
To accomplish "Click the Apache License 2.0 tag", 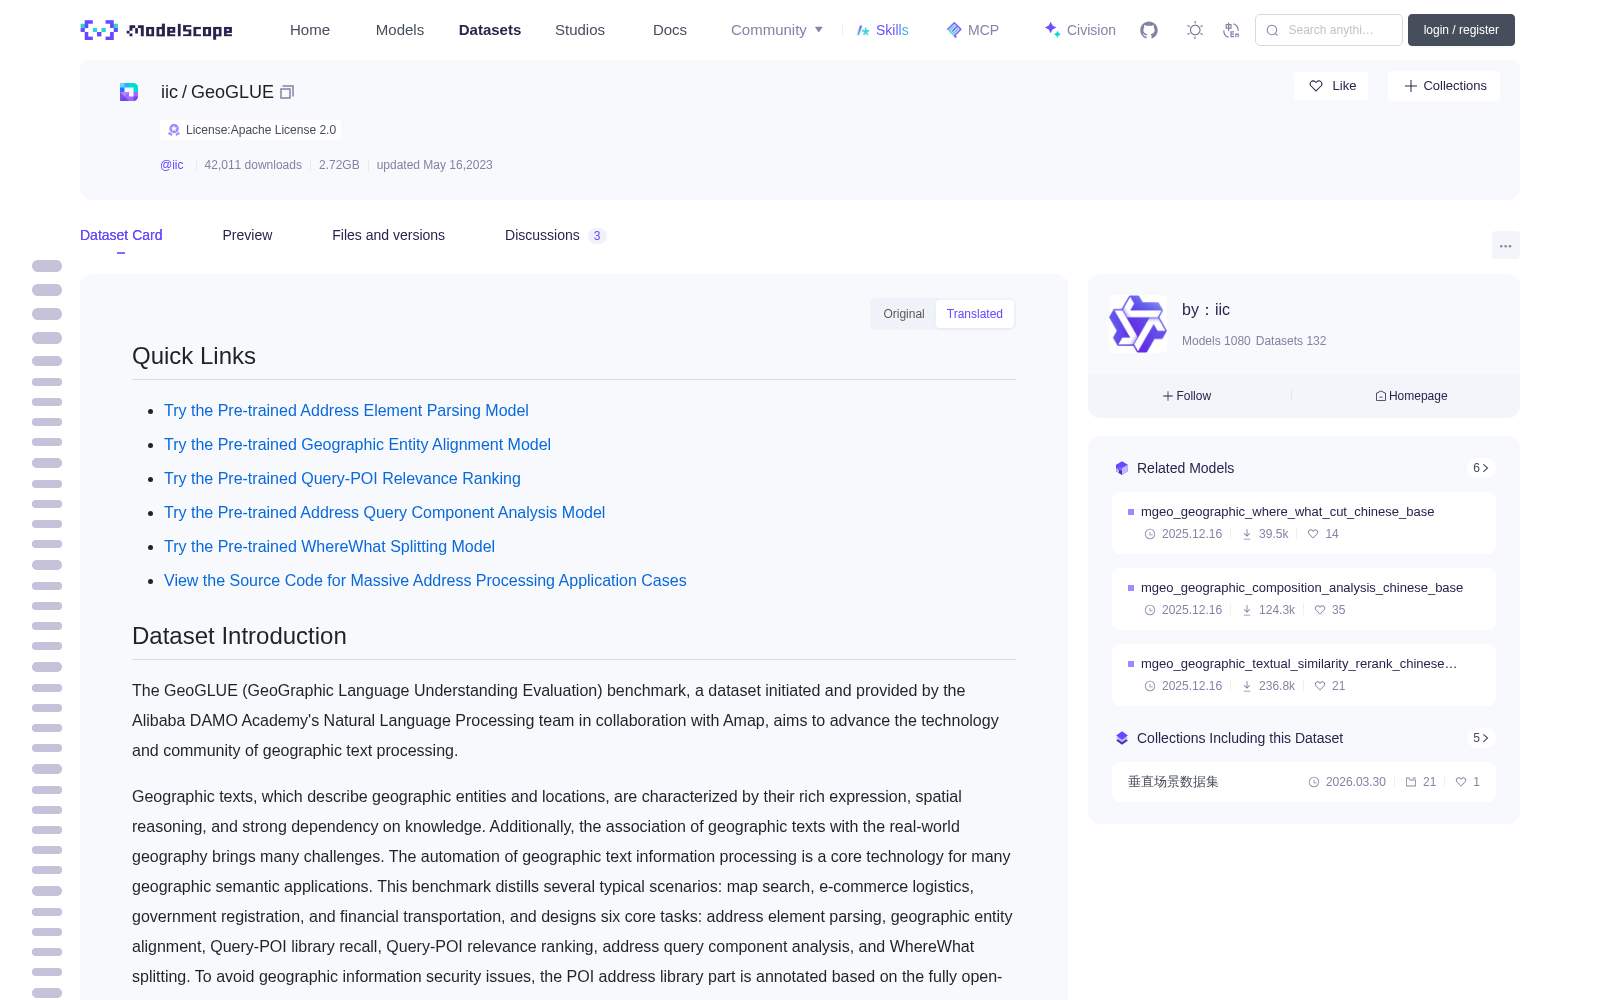I will click(x=251, y=130).
